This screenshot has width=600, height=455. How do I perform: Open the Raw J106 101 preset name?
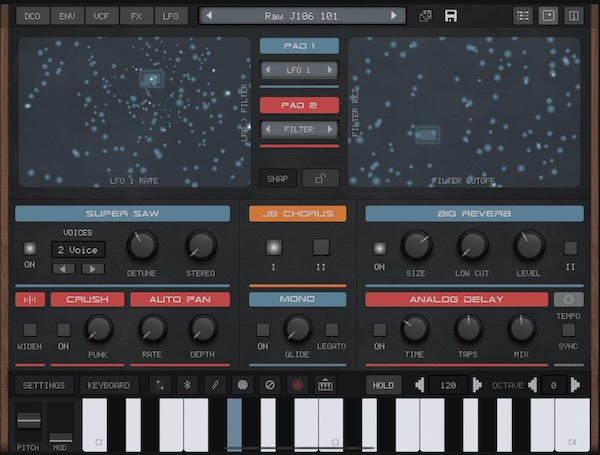coord(301,16)
